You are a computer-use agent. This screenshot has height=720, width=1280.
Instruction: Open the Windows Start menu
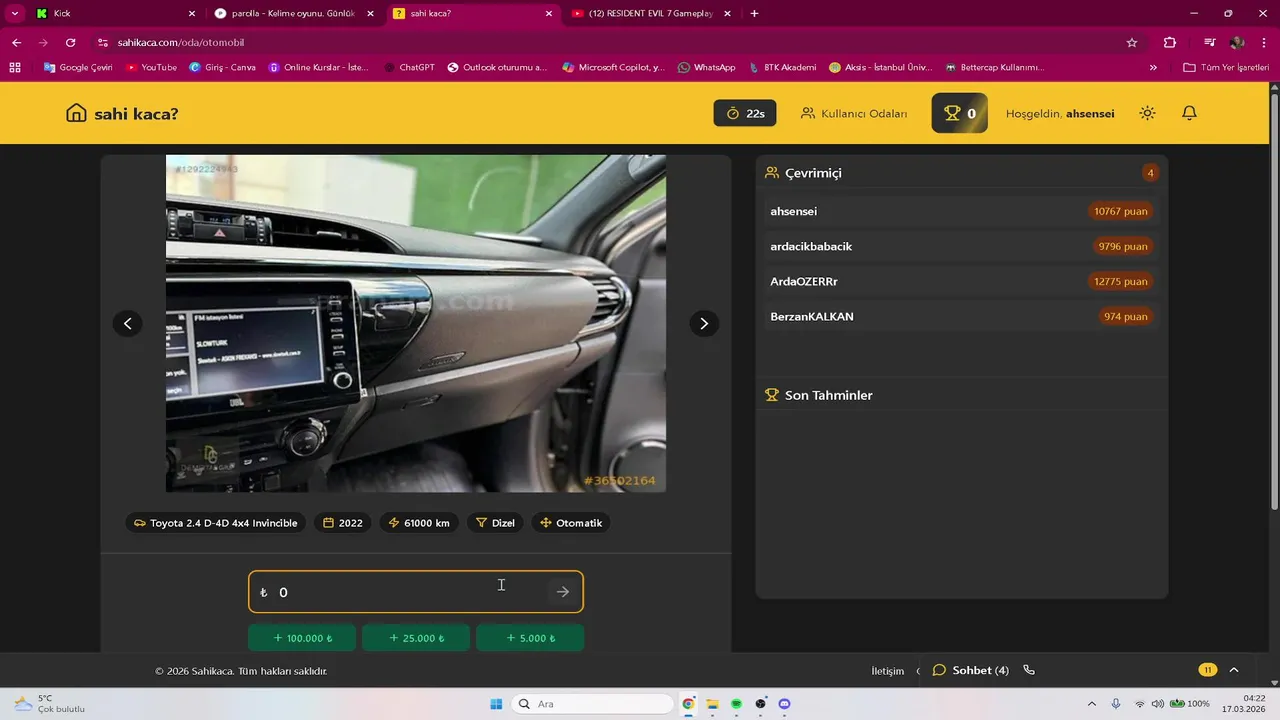coord(496,704)
